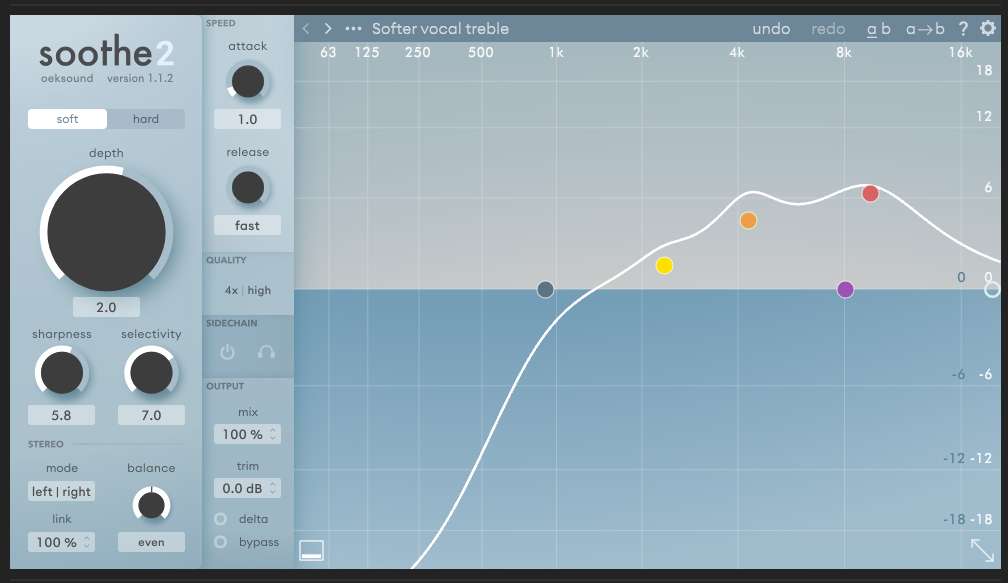The width and height of the screenshot is (1008, 583).
Task: Select the red EQ band node
Action: (x=870, y=193)
